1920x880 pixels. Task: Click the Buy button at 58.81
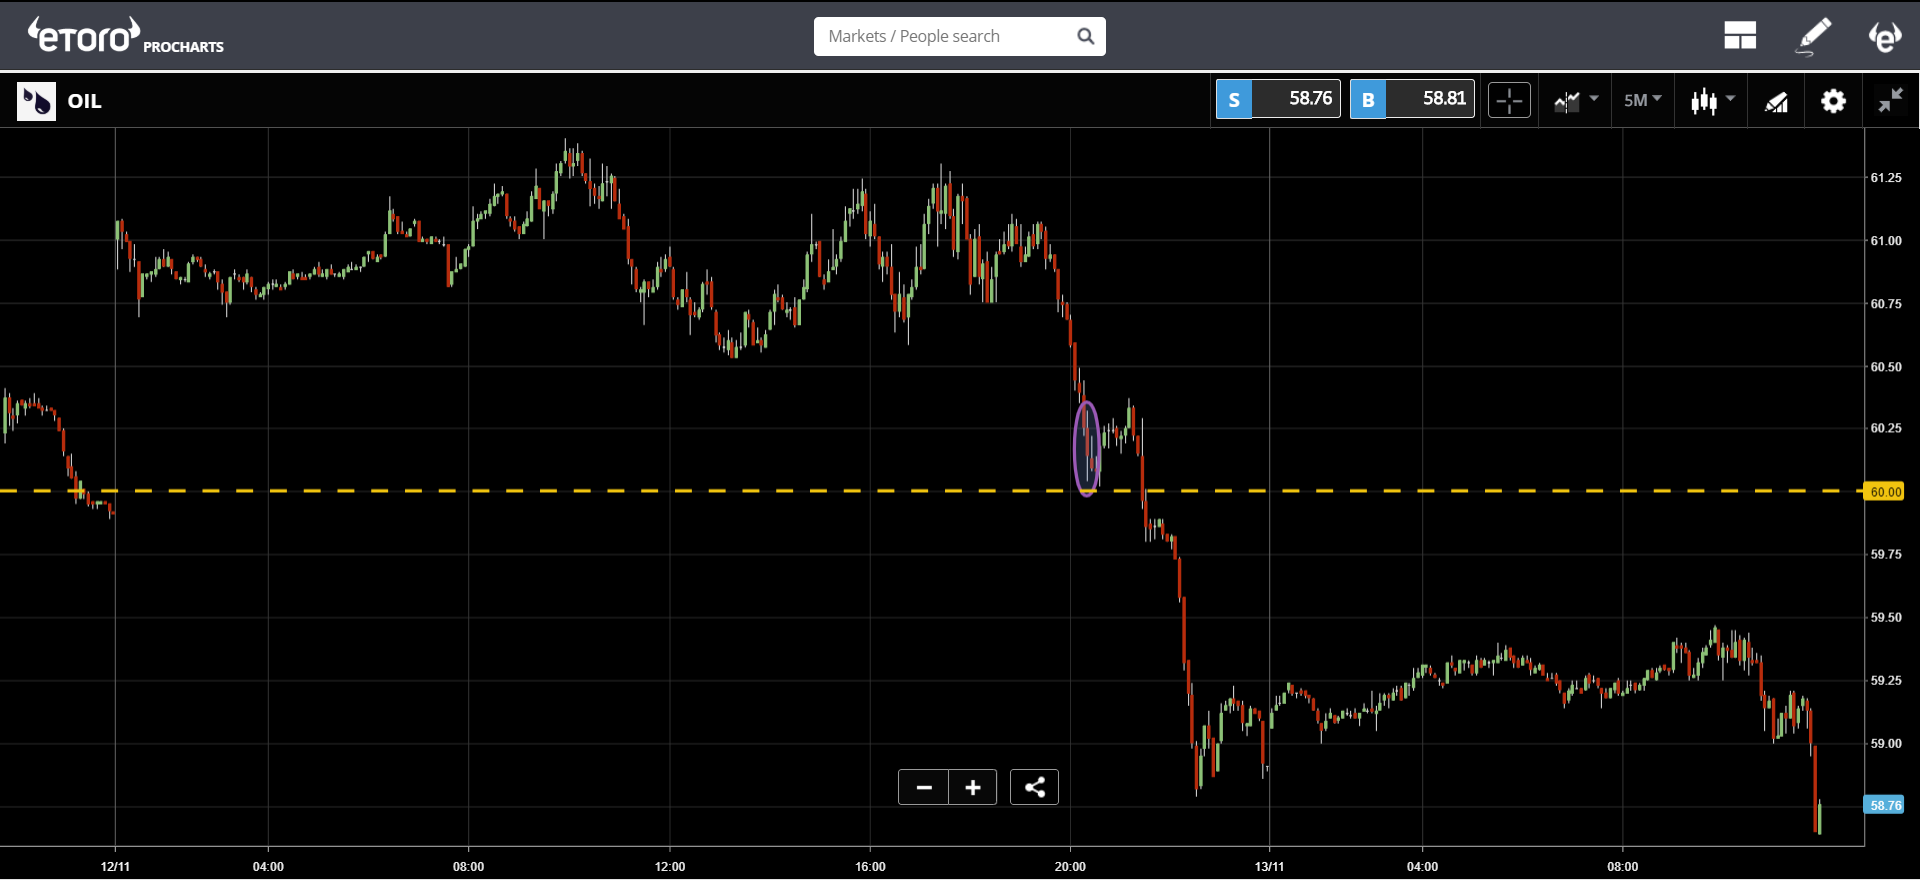tap(1412, 99)
